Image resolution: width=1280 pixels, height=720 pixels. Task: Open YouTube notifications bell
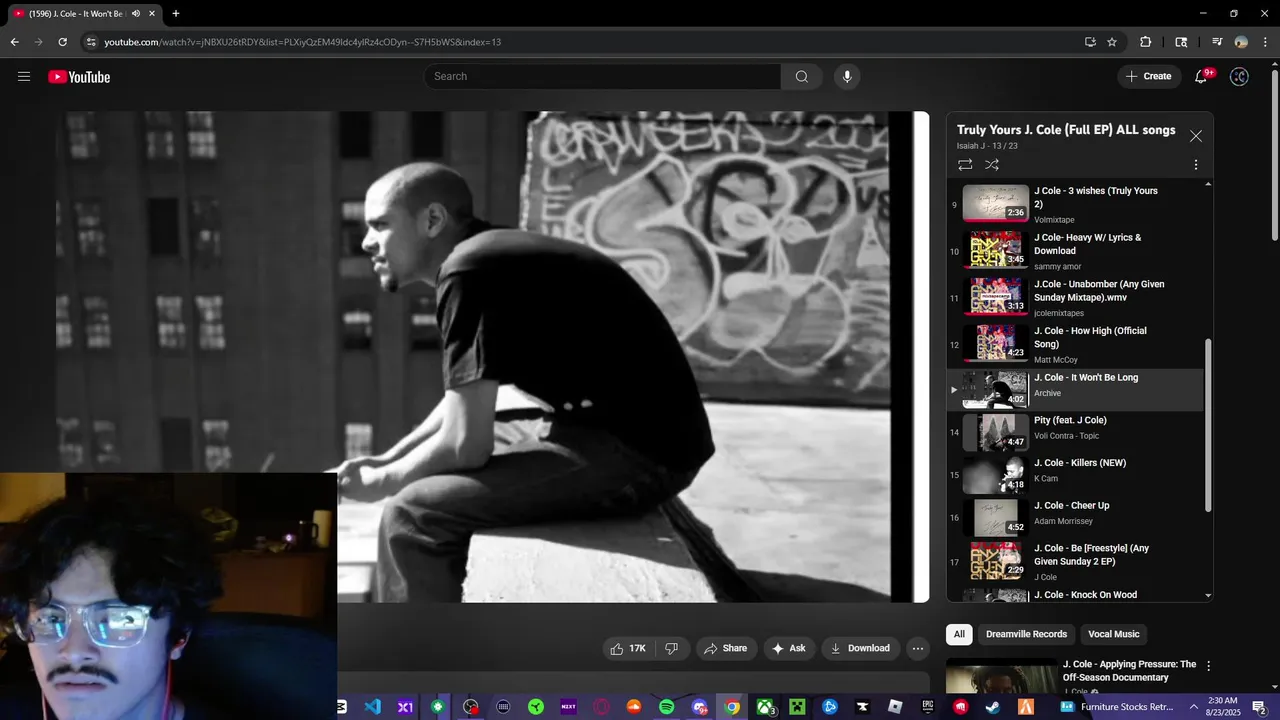1201,77
